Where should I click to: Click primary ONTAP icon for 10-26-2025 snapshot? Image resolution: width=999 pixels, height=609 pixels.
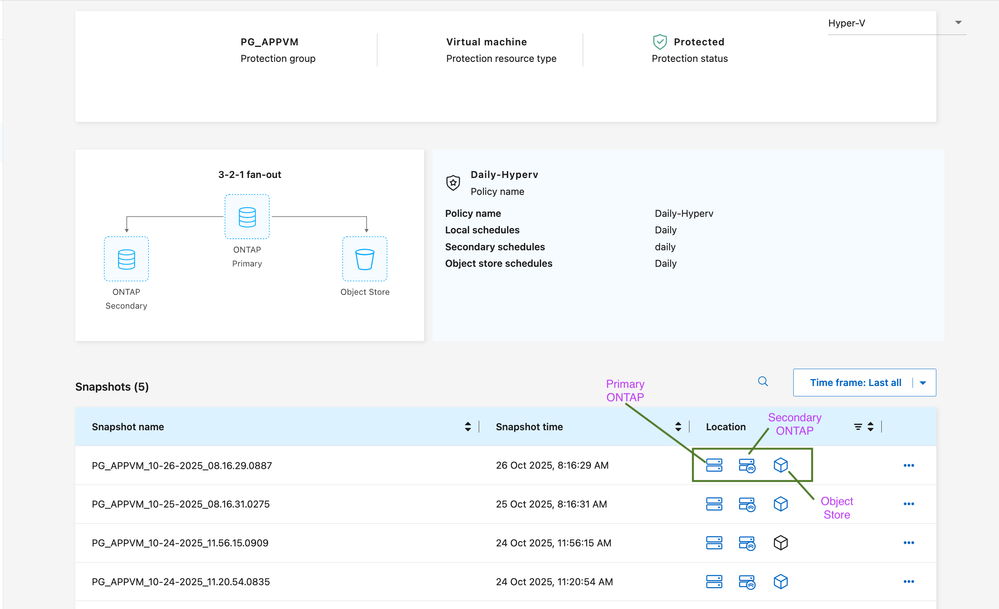click(714, 465)
